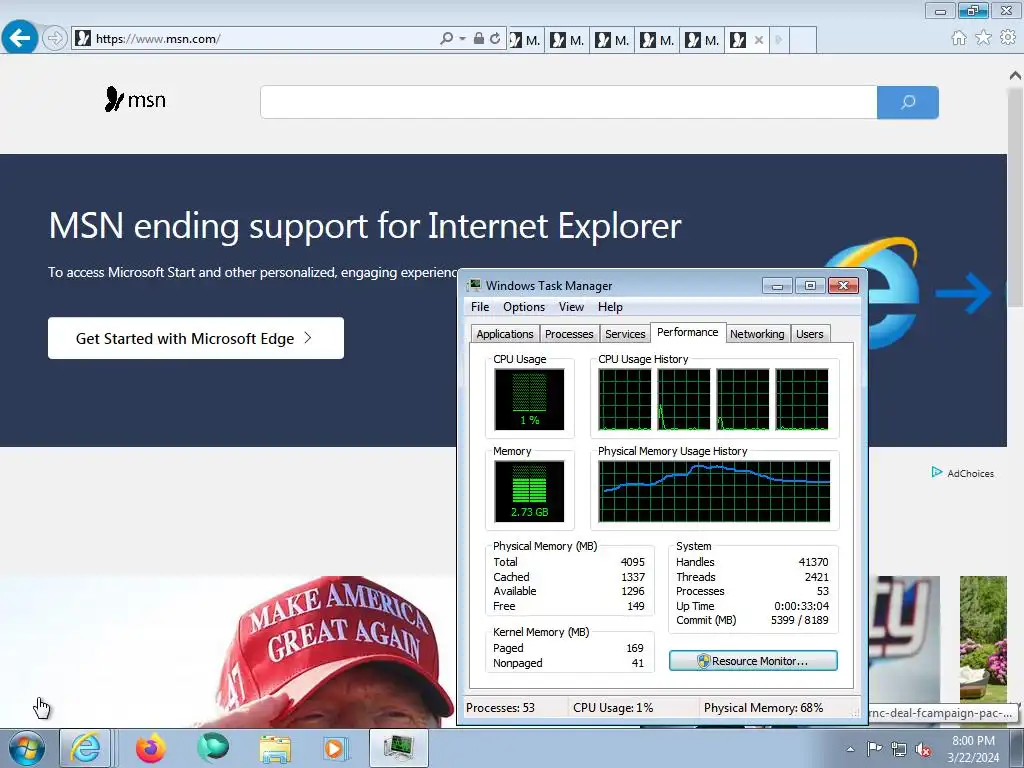Click Processes: 53 status bar entry

[x=500, y=708]
